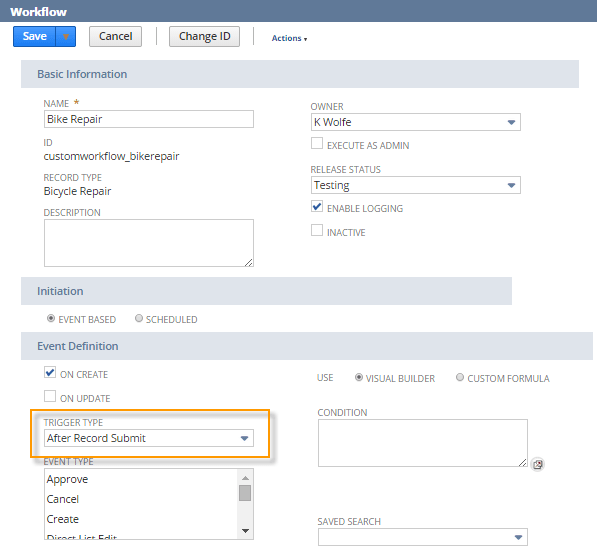Check the On Update checkbox
The width and height of the screenshot is (597, 549).
point(50,396)
